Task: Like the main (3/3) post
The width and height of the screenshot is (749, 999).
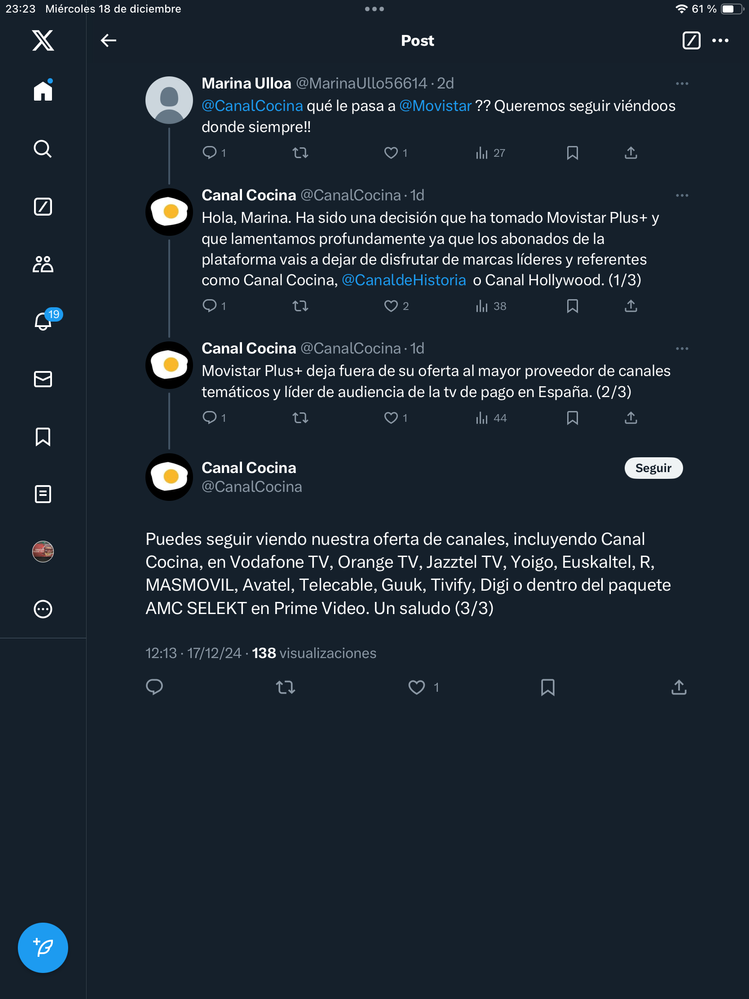Action: coord(418,687)
